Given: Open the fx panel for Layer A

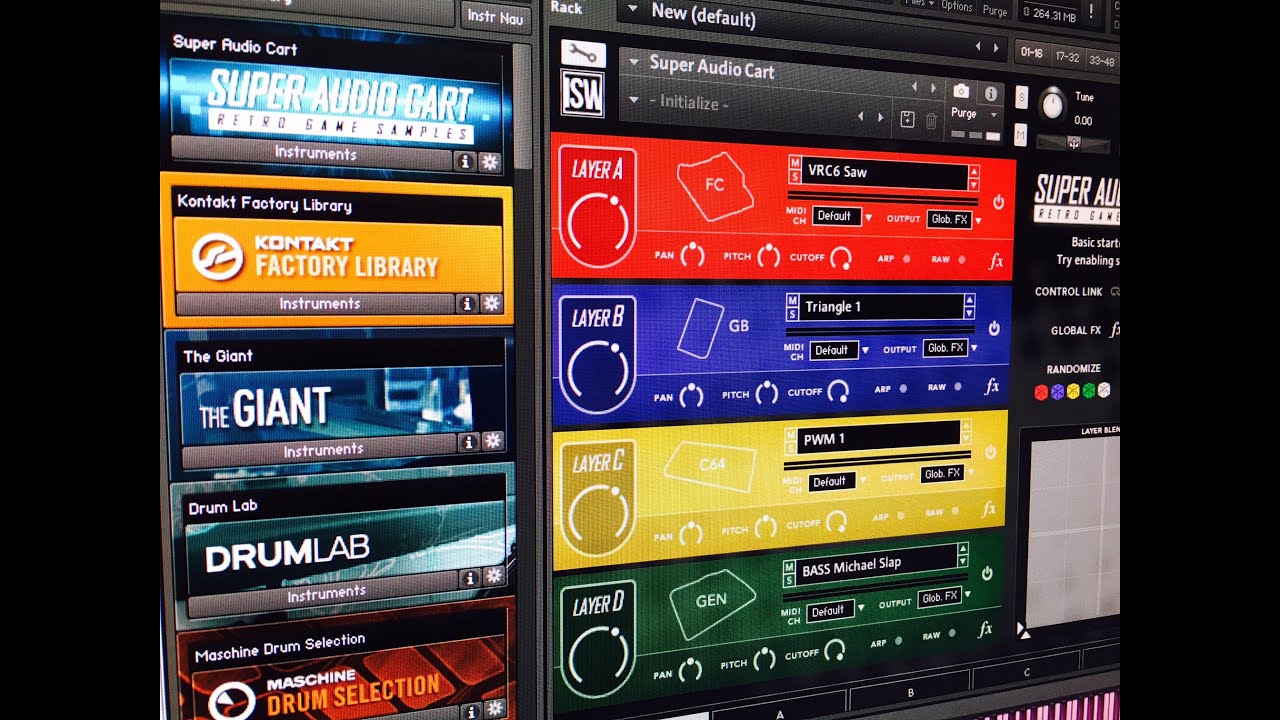Looking at the screenshot, I should pyautogui.click(x=996, y=261).
